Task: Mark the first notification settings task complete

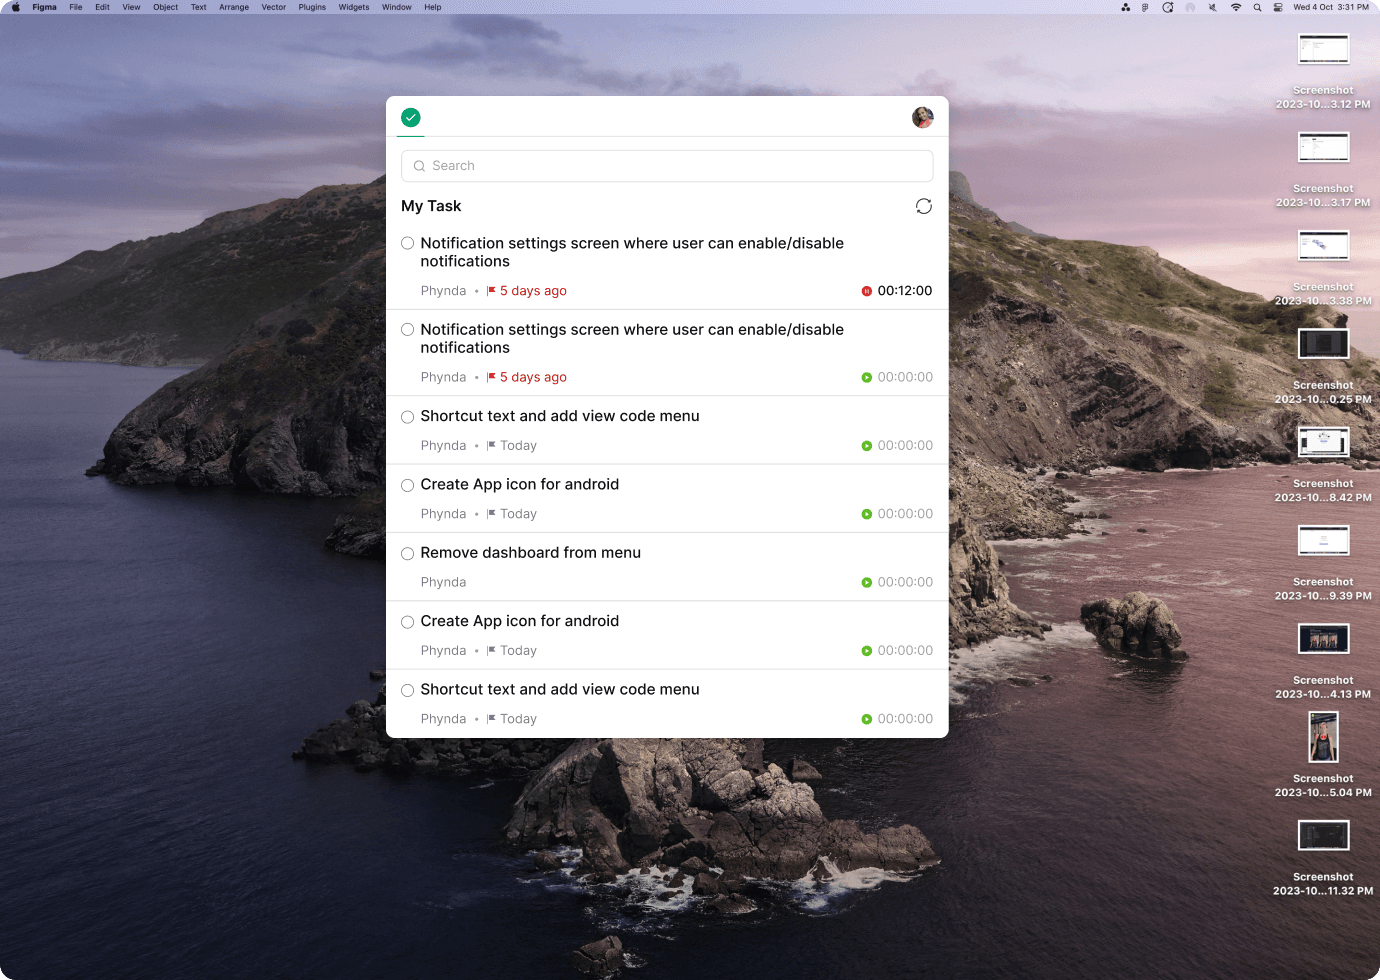Action: pos(407,243)
